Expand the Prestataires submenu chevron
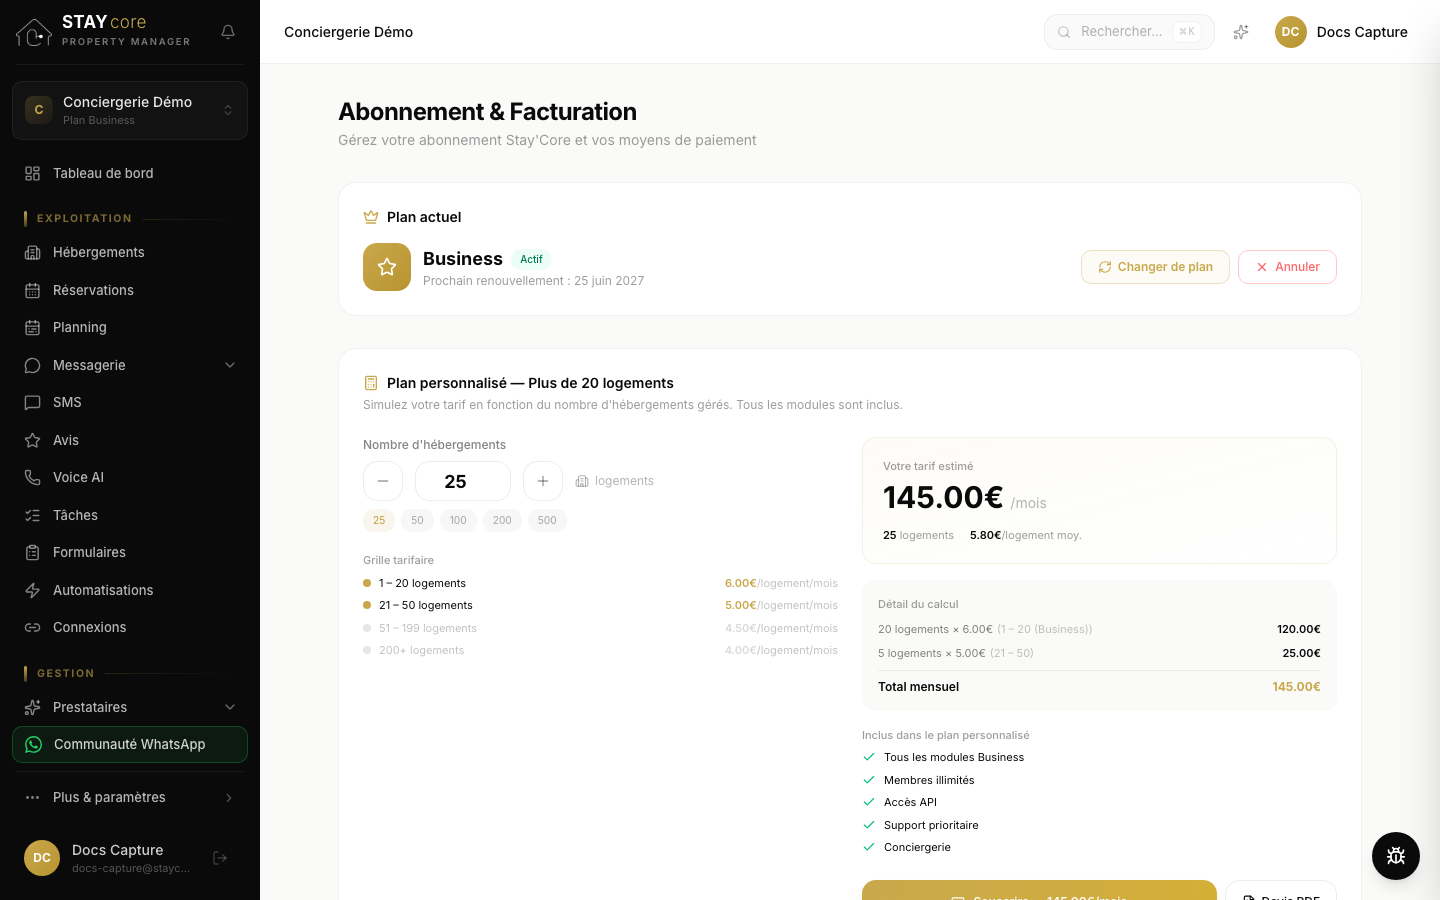This screenshot has height=900, width=1440. [230, 707]
